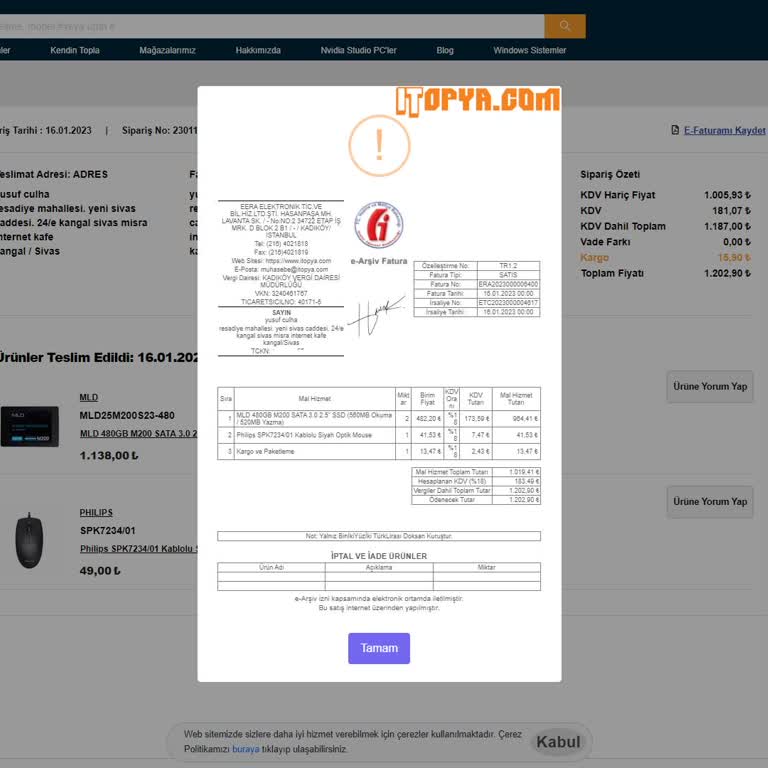The image size is (768, 768).
Task: Open the MLD brand link
Action: 89,397
